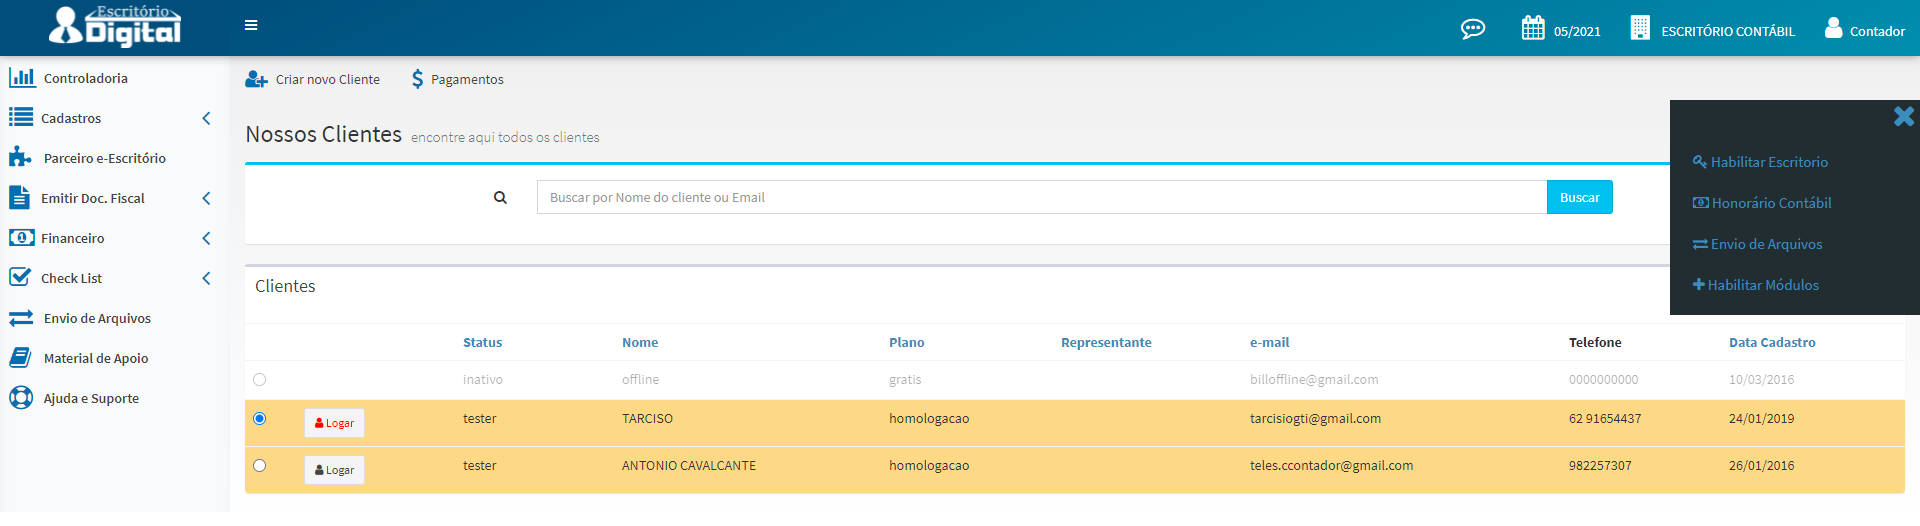This screenshot has width=1920, height=526.
Task: Sort by Data Cadastro column header
Action: pyautogui.click(x=1772, y=342)
